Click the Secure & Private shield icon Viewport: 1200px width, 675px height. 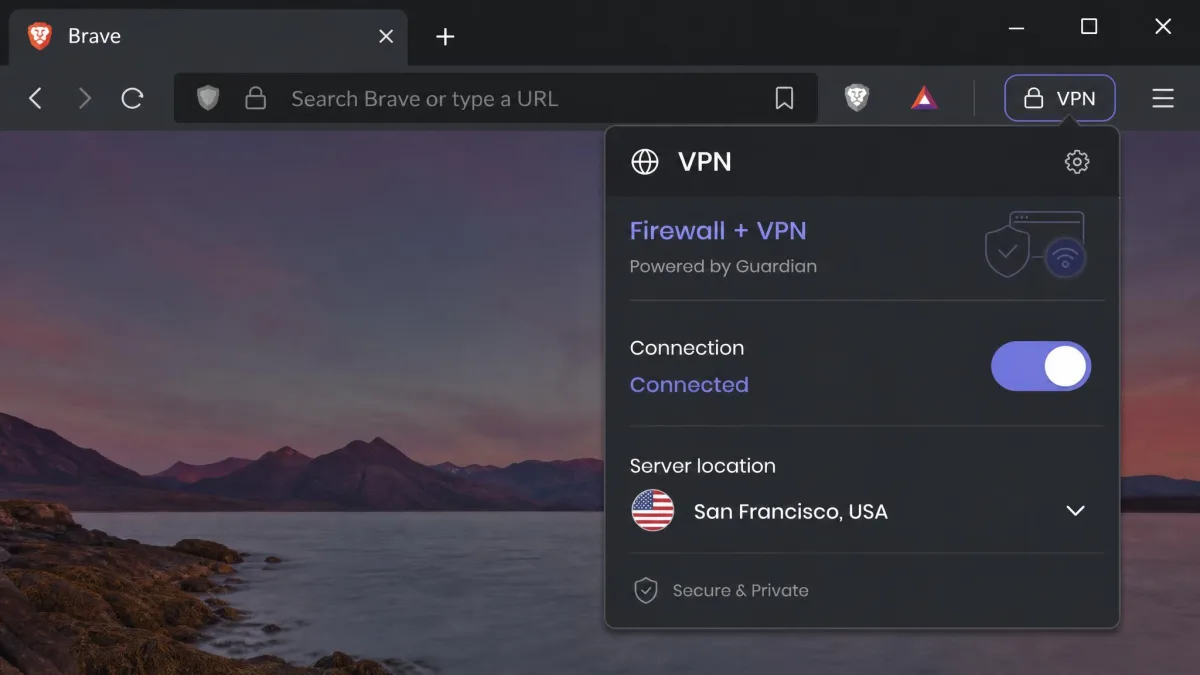[646, 590]
